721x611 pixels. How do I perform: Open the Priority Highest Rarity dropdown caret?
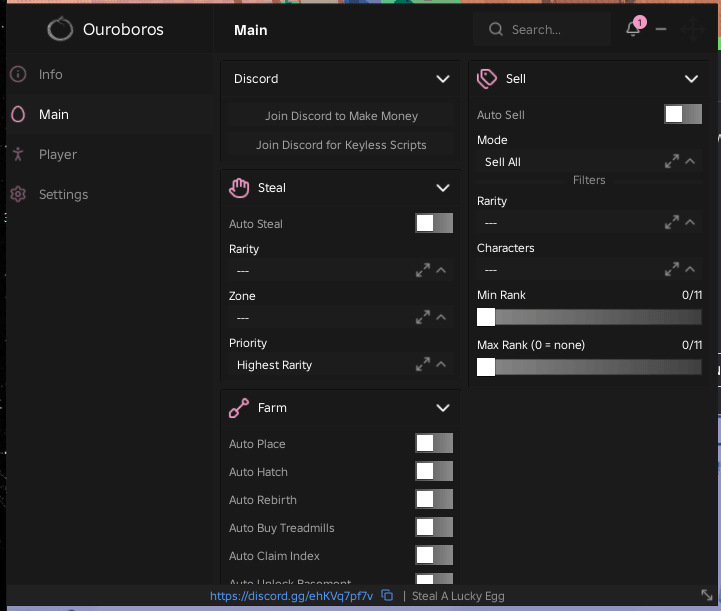(x=441, y=364)
